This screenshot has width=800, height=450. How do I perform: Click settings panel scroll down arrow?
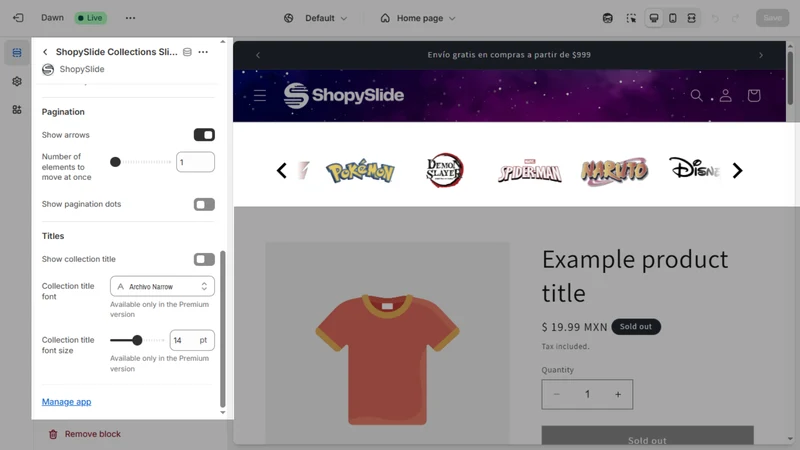222,412
